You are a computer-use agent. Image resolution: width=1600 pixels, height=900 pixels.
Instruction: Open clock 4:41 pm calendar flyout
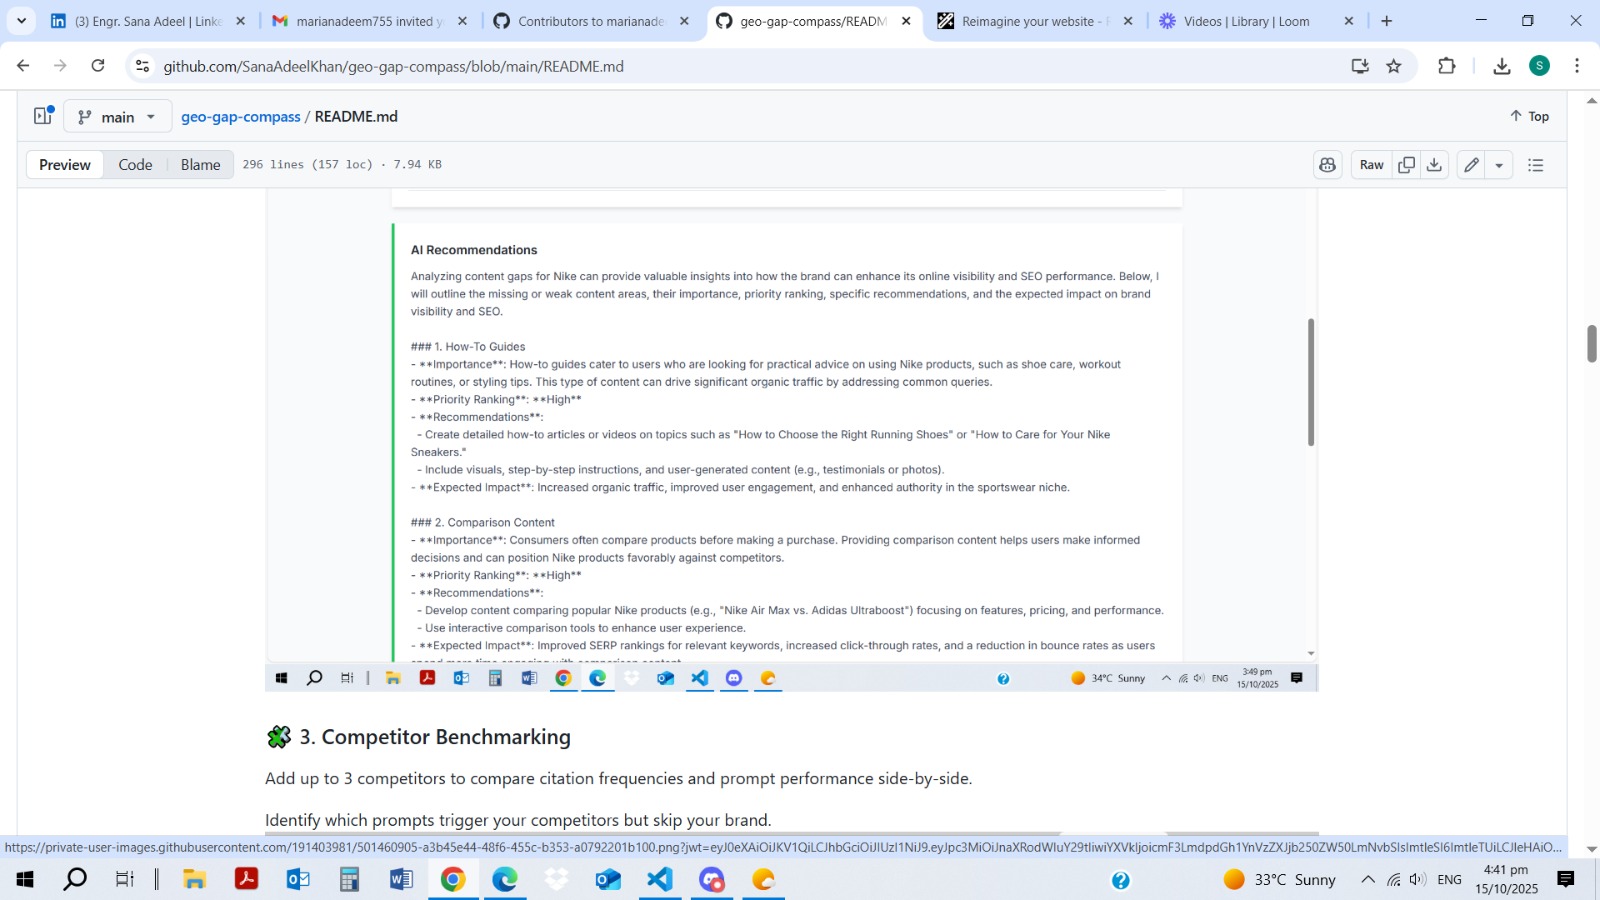tap(1506, 879)
